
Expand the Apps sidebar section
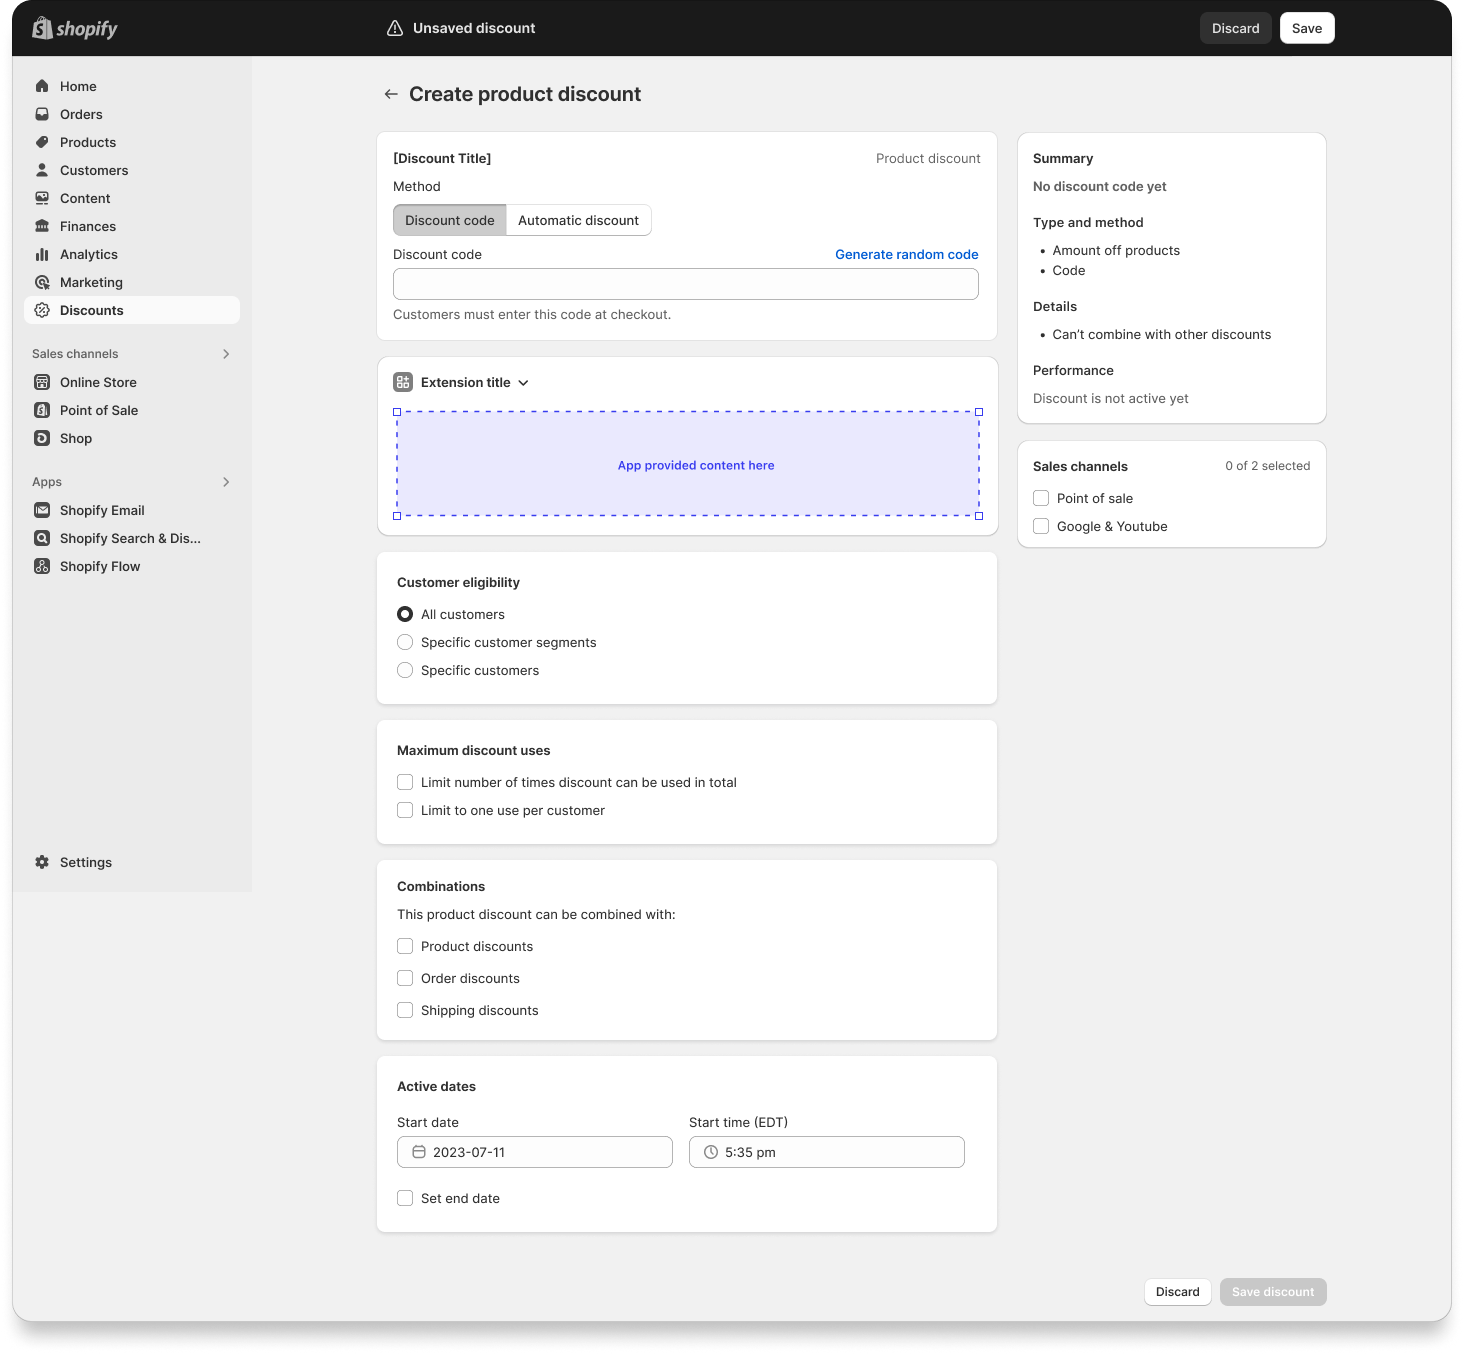click(226, 482)
